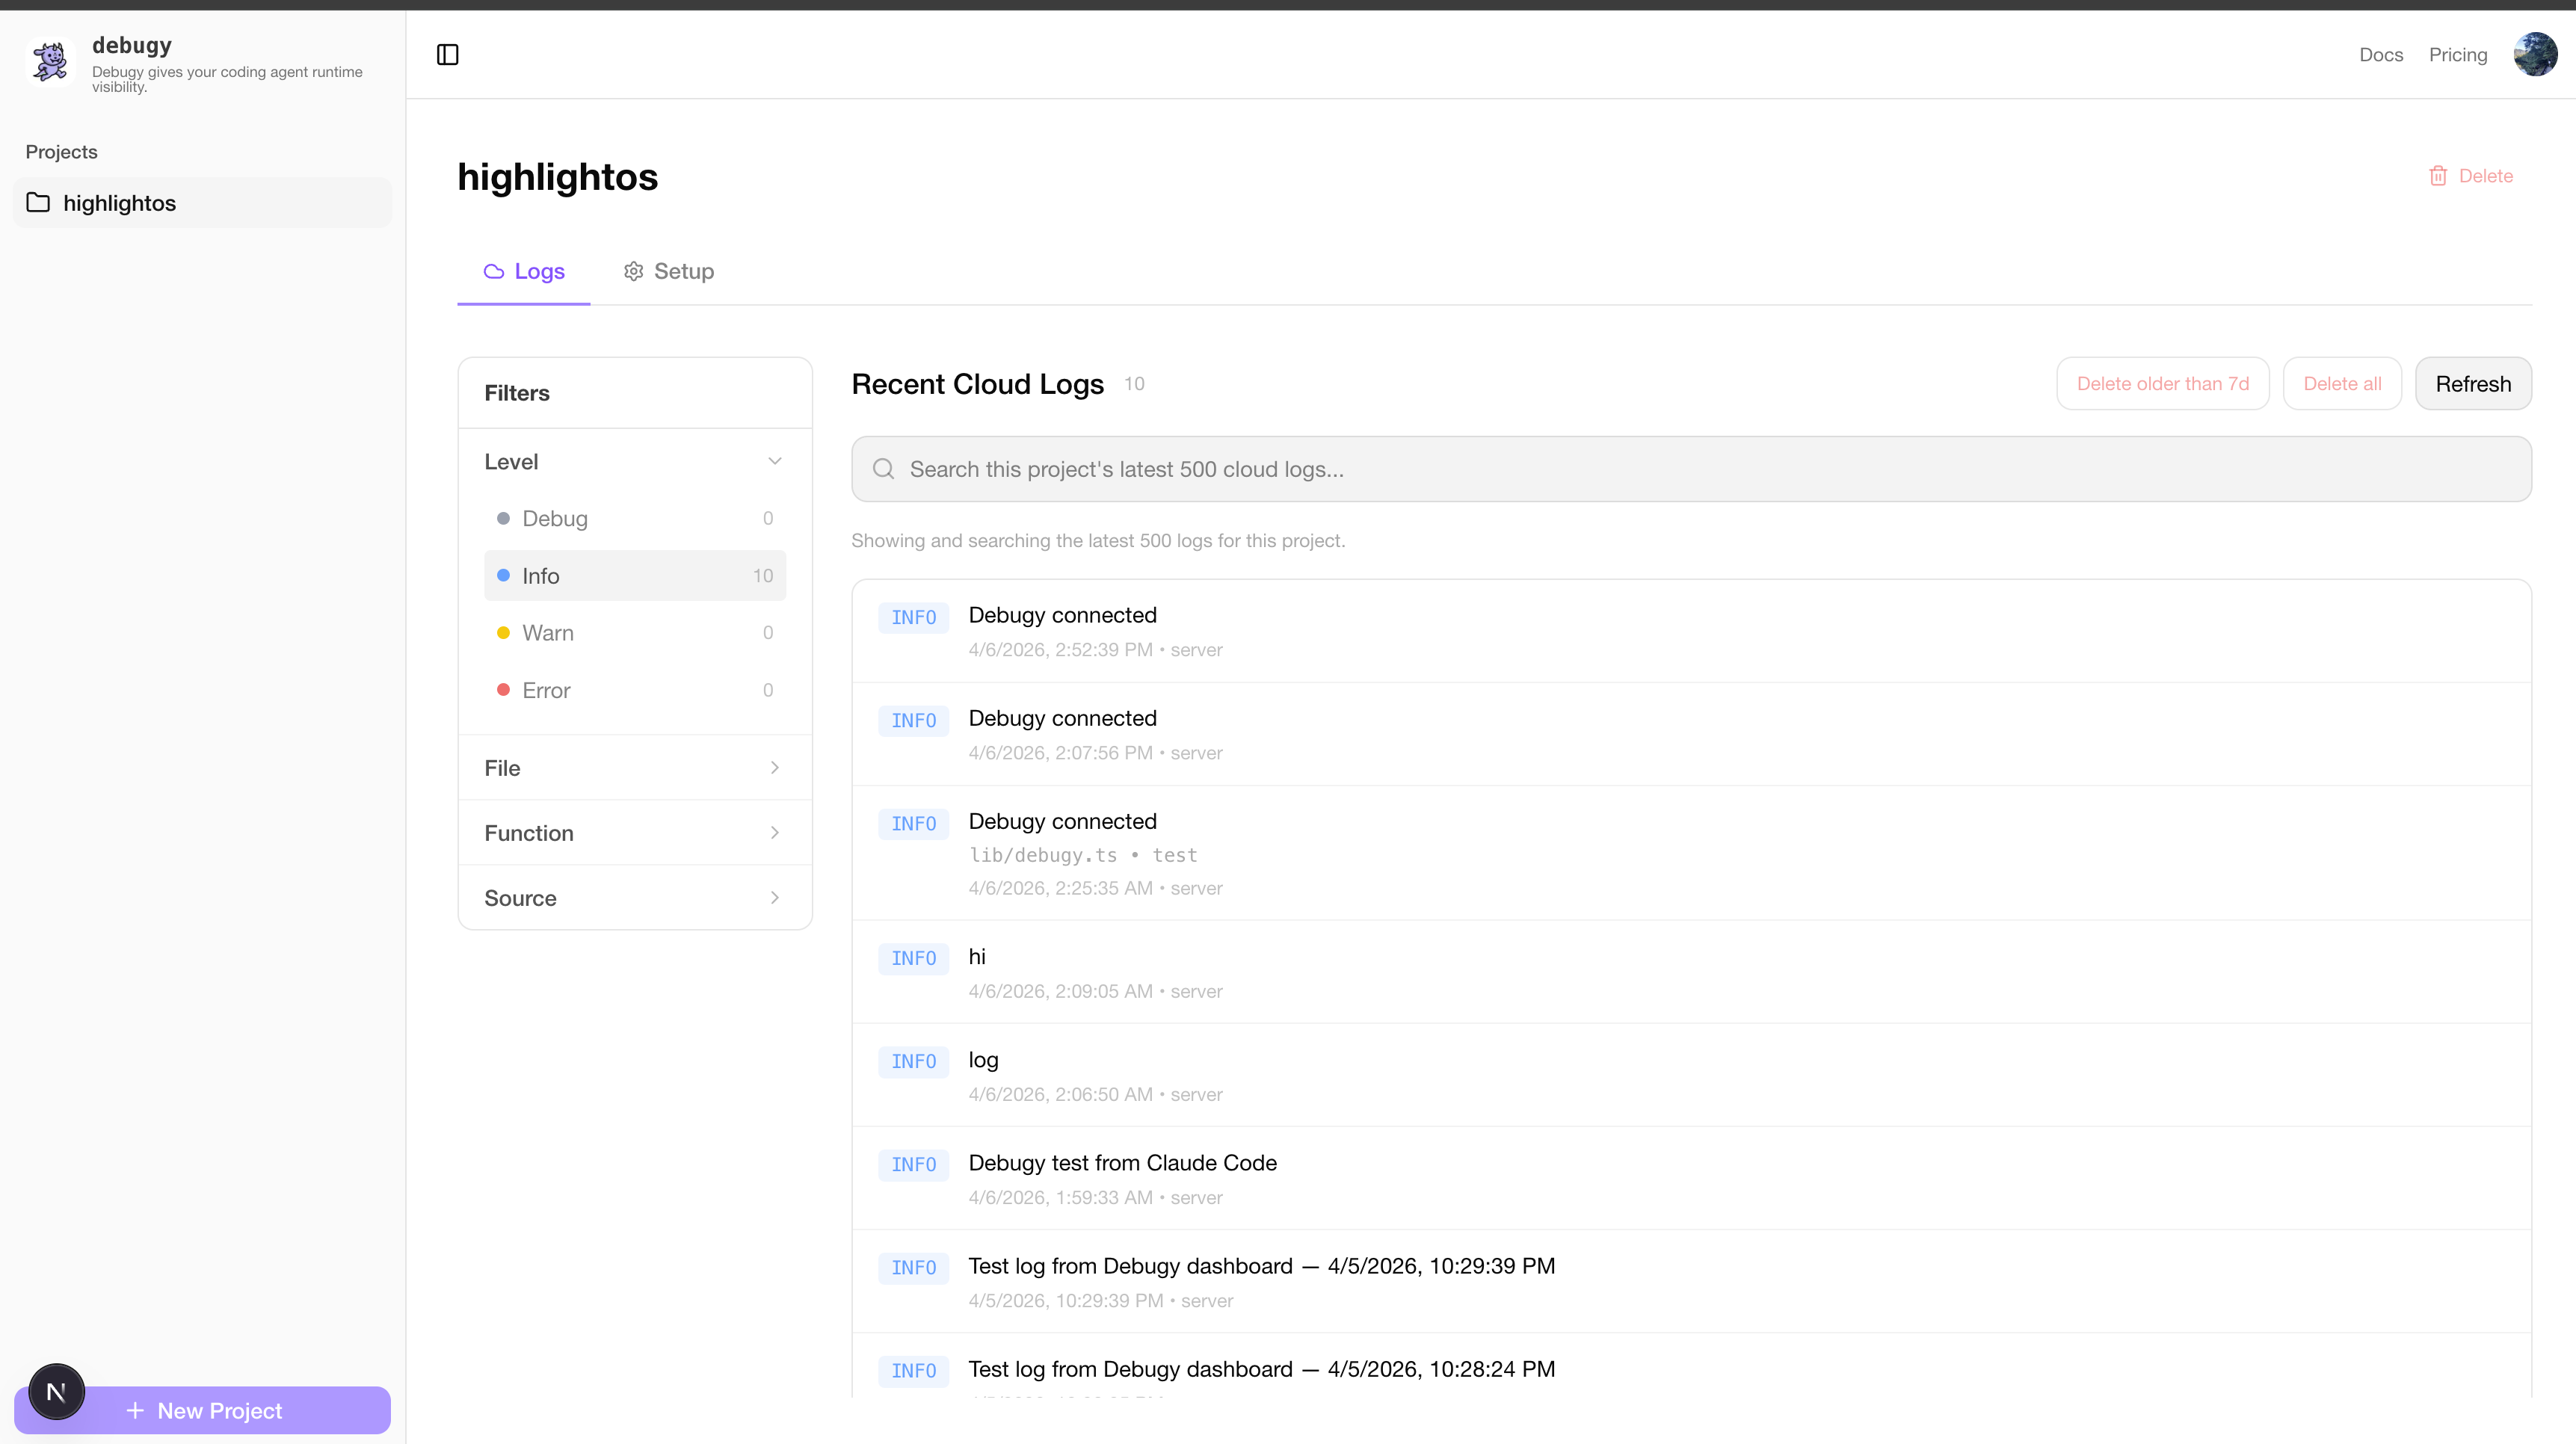Image resolution: width=2576 pixels, height=1444 pixels.
Task: Select the highlightos folder icon
Action: 38,203
